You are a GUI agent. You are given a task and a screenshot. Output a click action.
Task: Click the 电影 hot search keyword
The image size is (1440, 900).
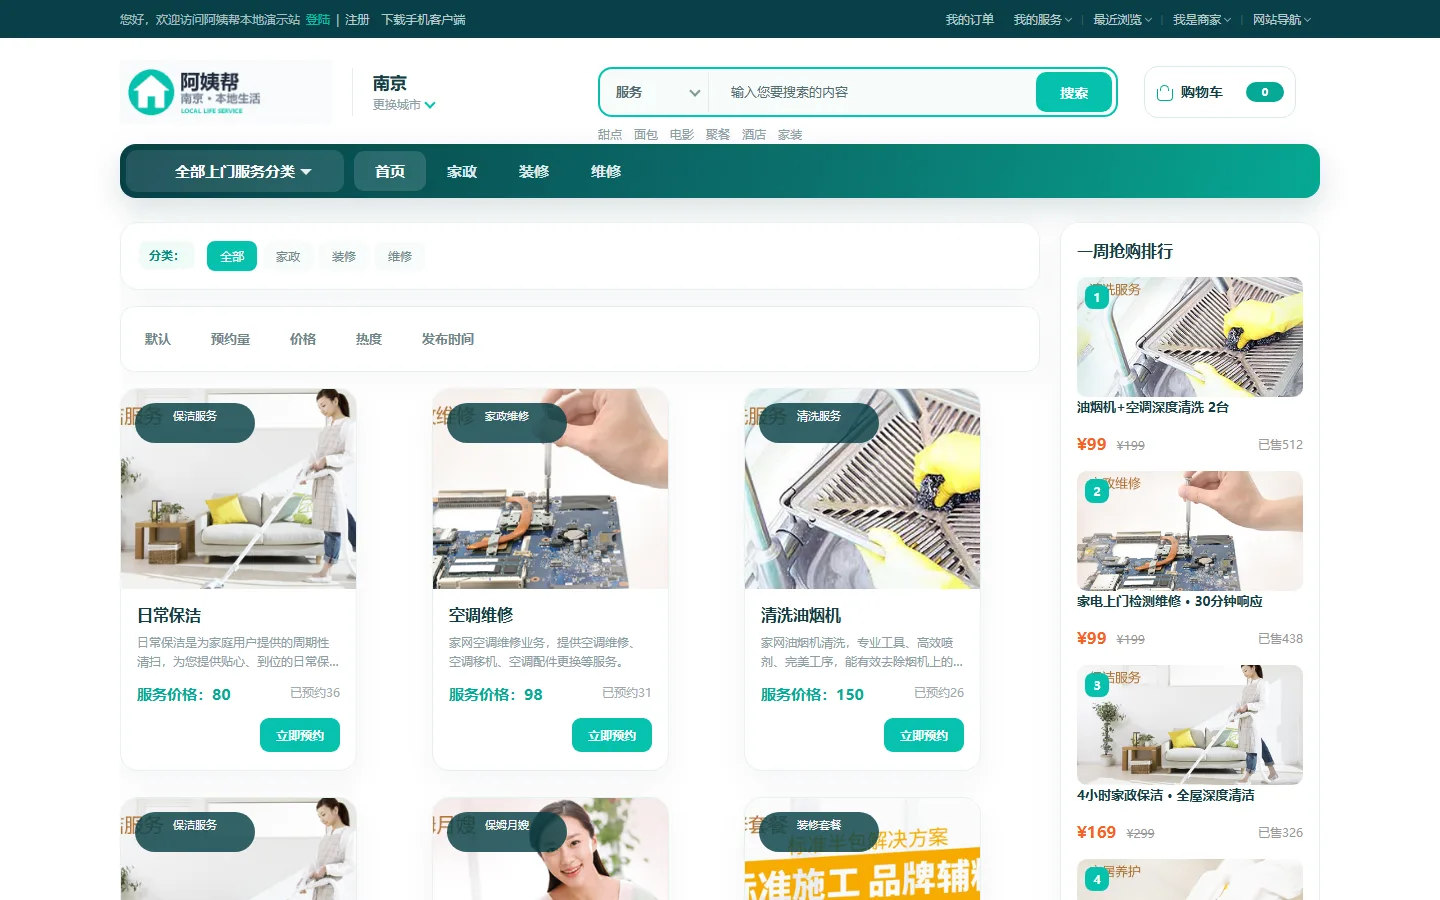point(682,135)
